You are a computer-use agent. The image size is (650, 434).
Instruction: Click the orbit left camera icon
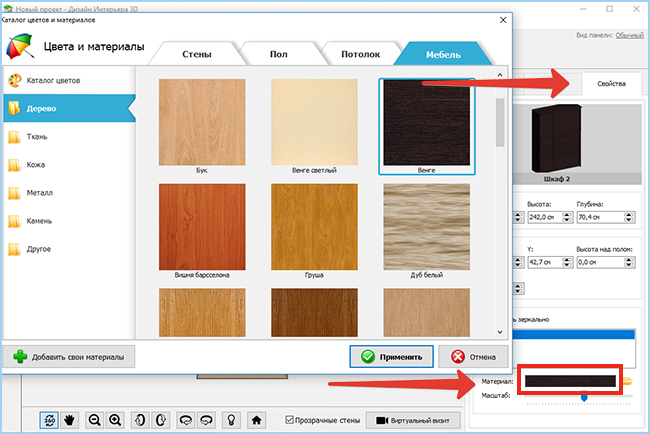pyautogui.click(x=186, y=420)
